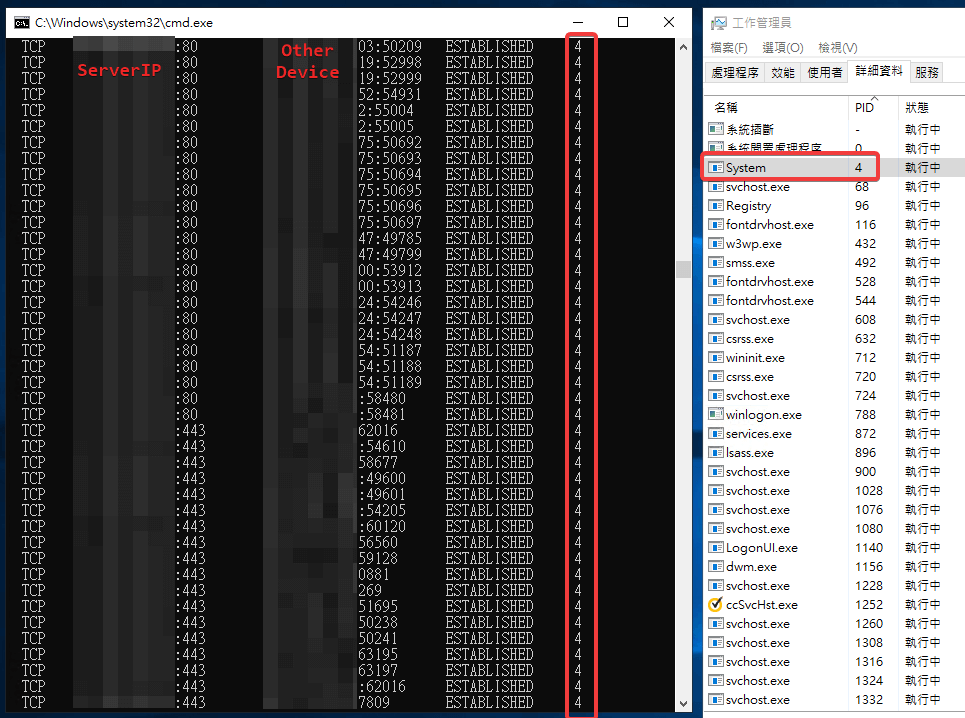
Task: Click the Task Manager title bar icon
Action: pyautogui.click(x=719, y=22)
